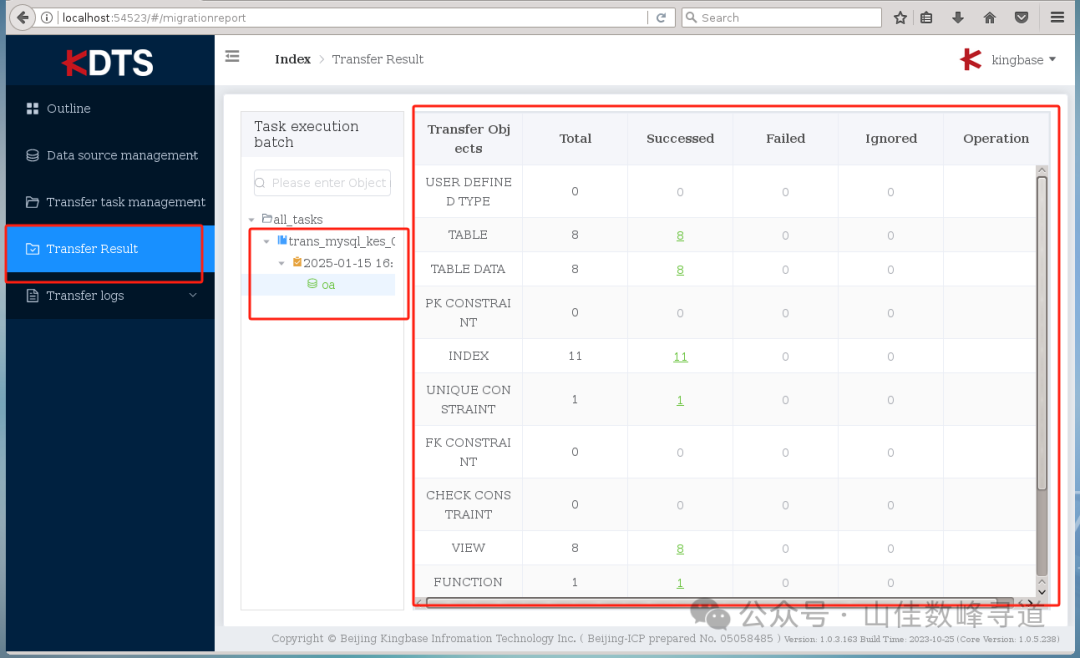The height and width of the screenshot is (658, 1080).
Task: Open the Pocket shield icon
Action: (x=1021, y=18)
